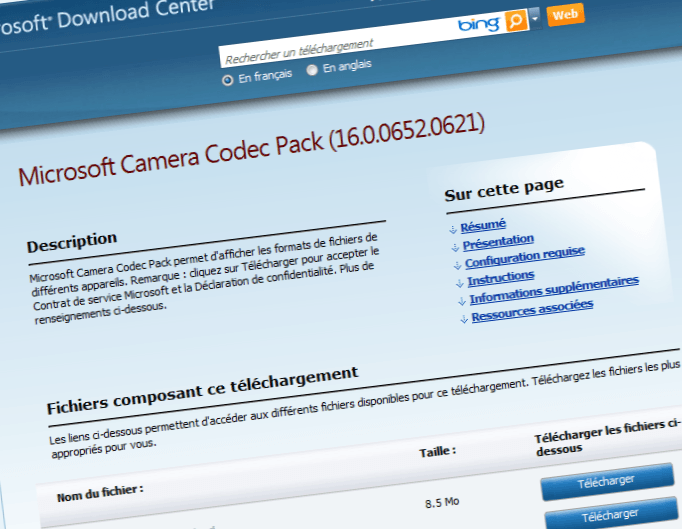Jump to the Présentation section link
The image size is (682, 529).
pos(498,242)
